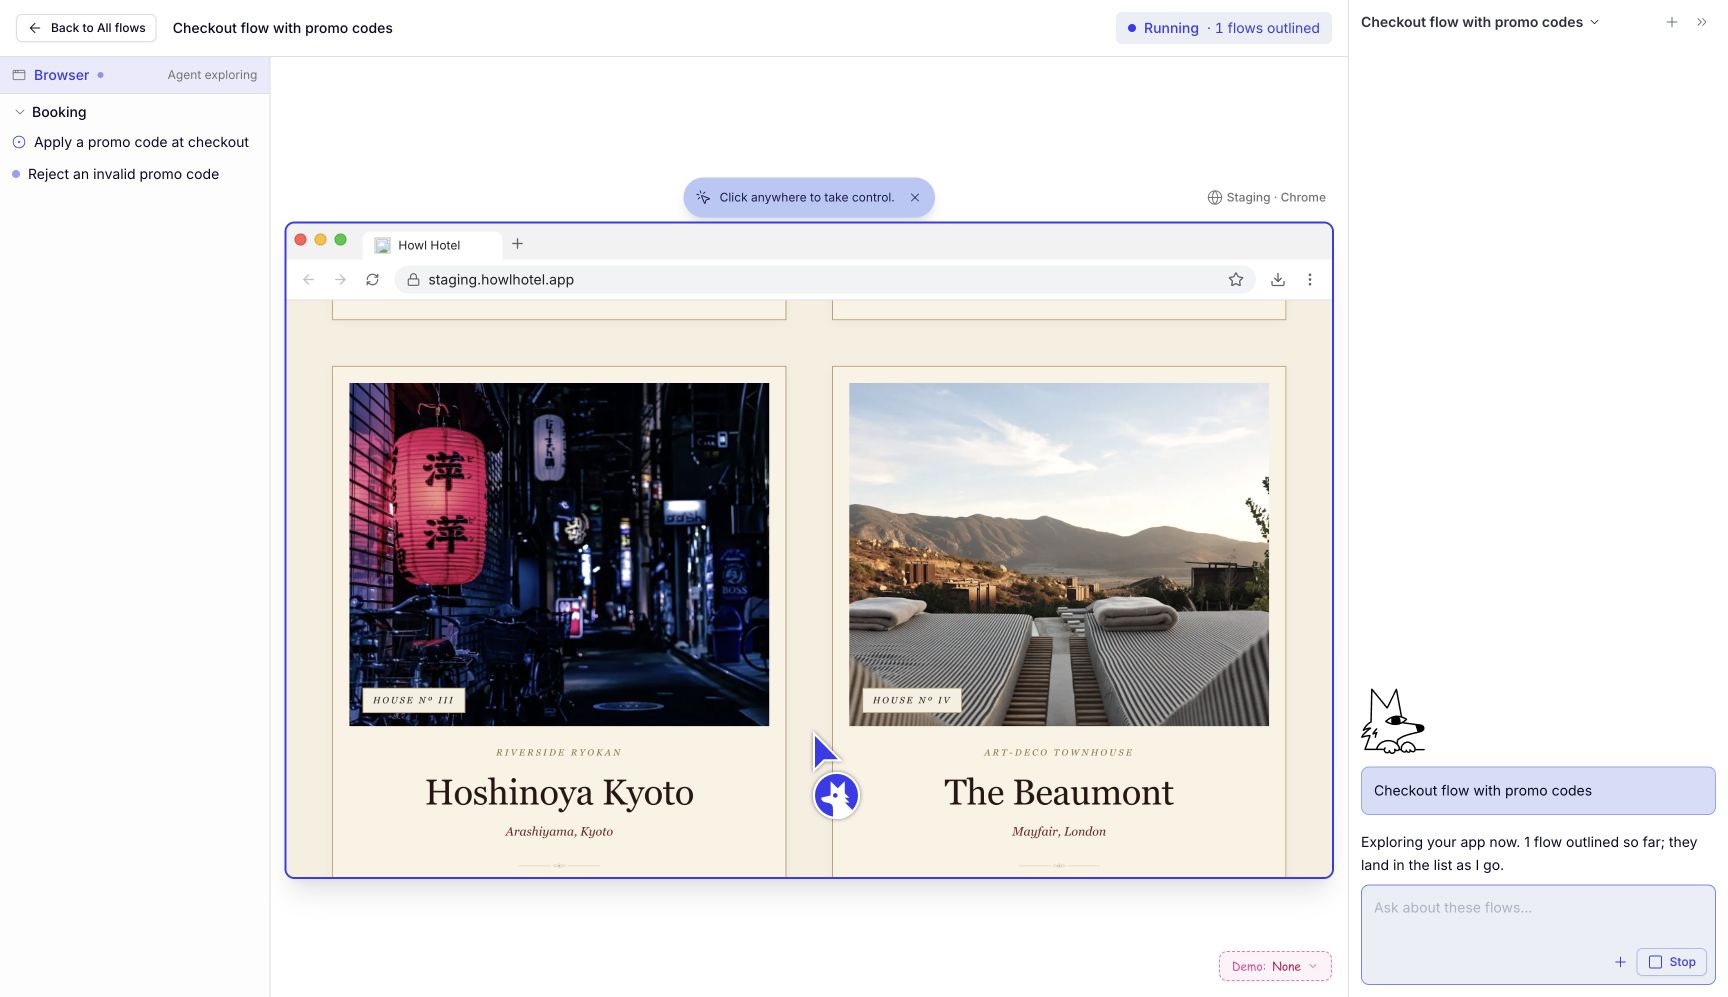Start a new chat with the plus icon
Image resolution: width=1728 pixels, height=997 pixels.
click(1672, 22)
